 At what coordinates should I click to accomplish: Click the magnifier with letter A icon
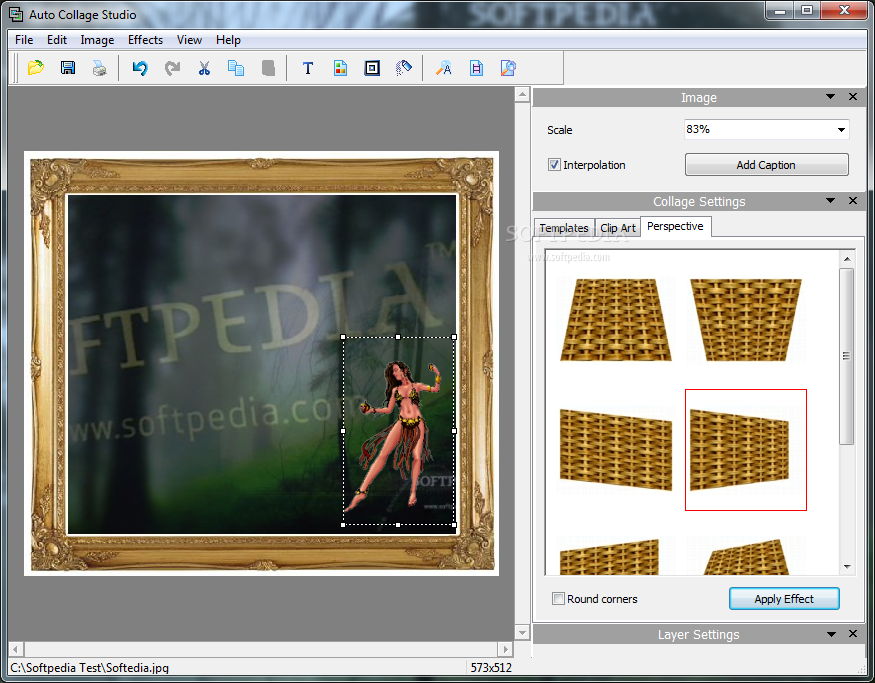444,68
